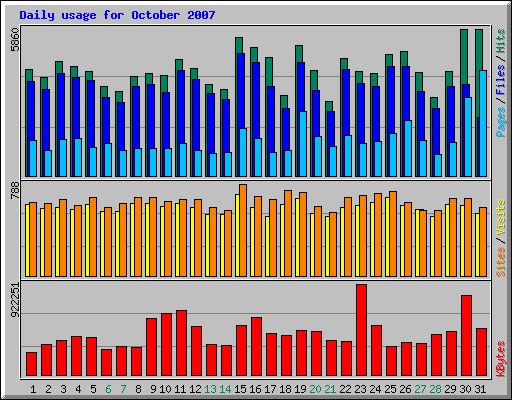The height and width of the screenshot is (400, 512).
Task: Click day label 22 on the x-axis
Action: pos(345,389)
